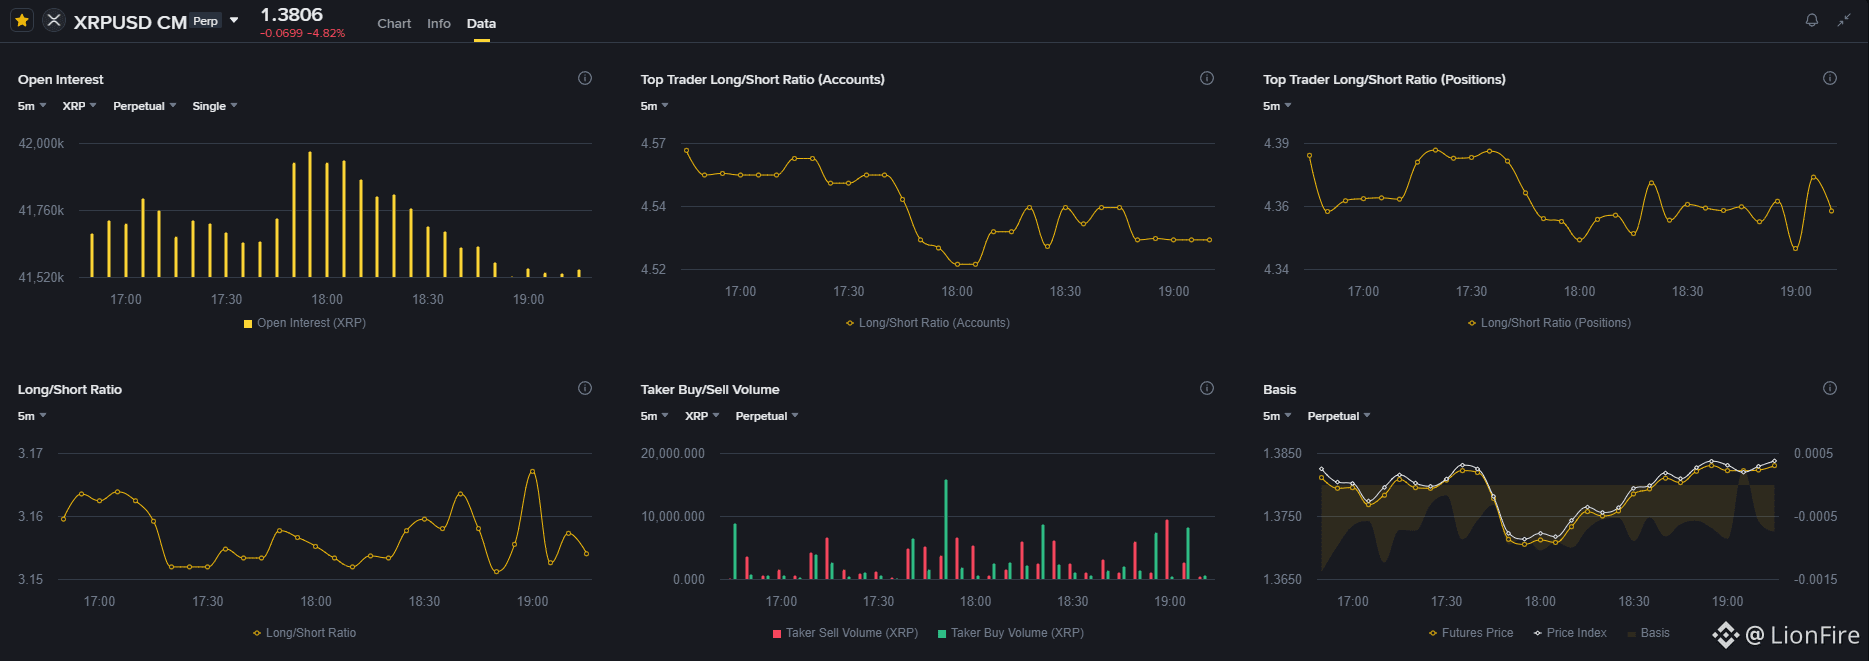Toggle Futures Price legend series
Image resolution: width=1869 pixels, height=661 pixels.
tap(1471, 633)
